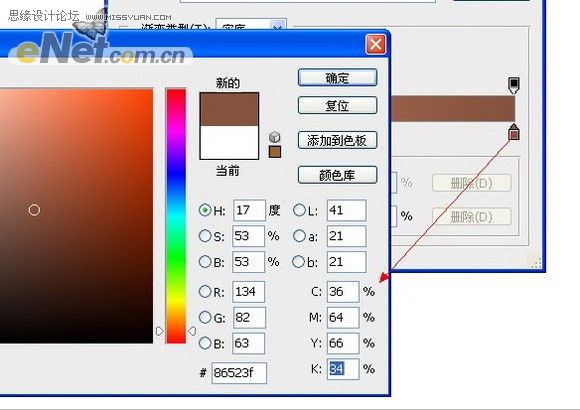Select the G green radio button
The image size is (580, 410).
pos(205,317)
